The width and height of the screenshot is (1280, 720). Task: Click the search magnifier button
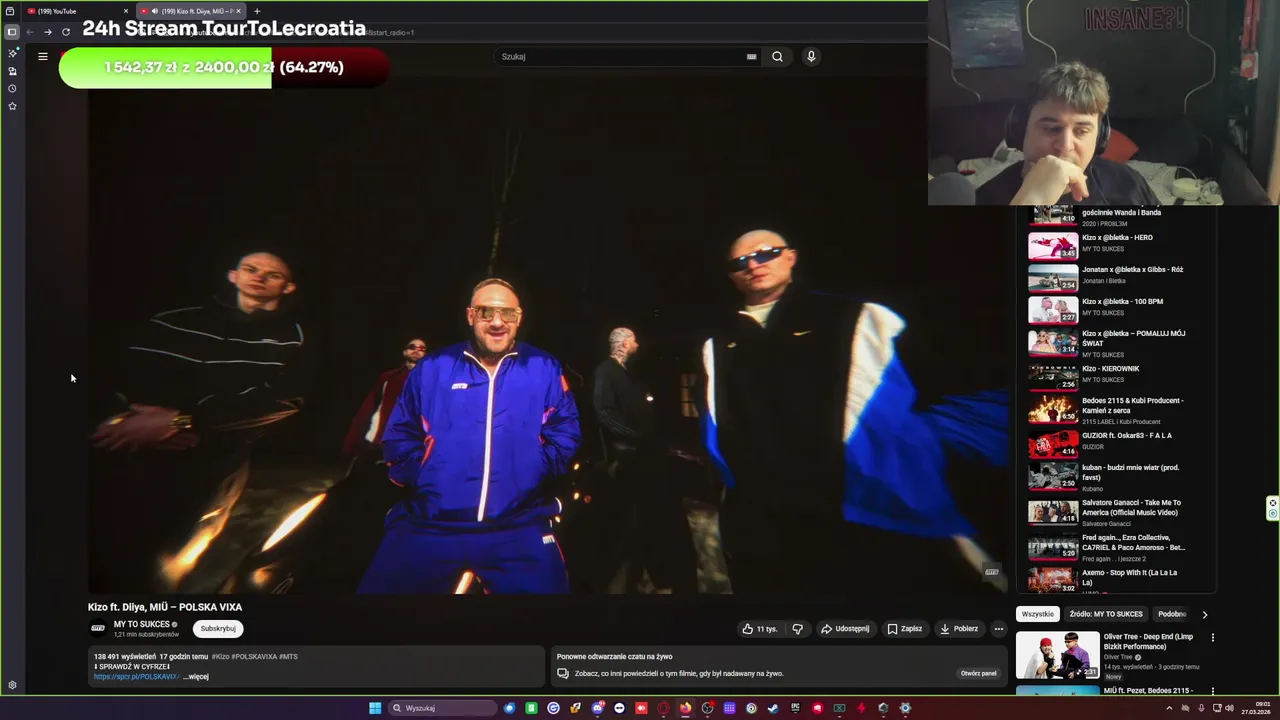click(777, 56)
